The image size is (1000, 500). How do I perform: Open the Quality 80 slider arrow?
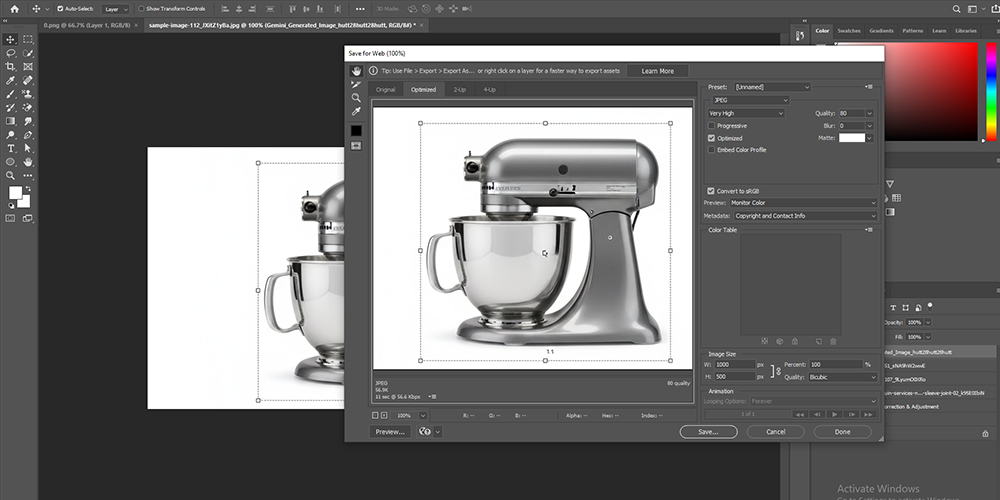[869, 113]
